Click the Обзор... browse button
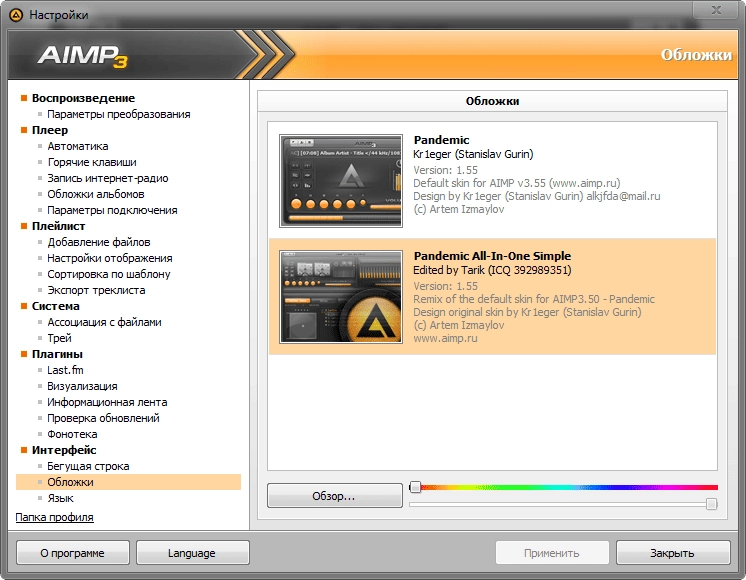746x580 pixels. tap(334, 496)
